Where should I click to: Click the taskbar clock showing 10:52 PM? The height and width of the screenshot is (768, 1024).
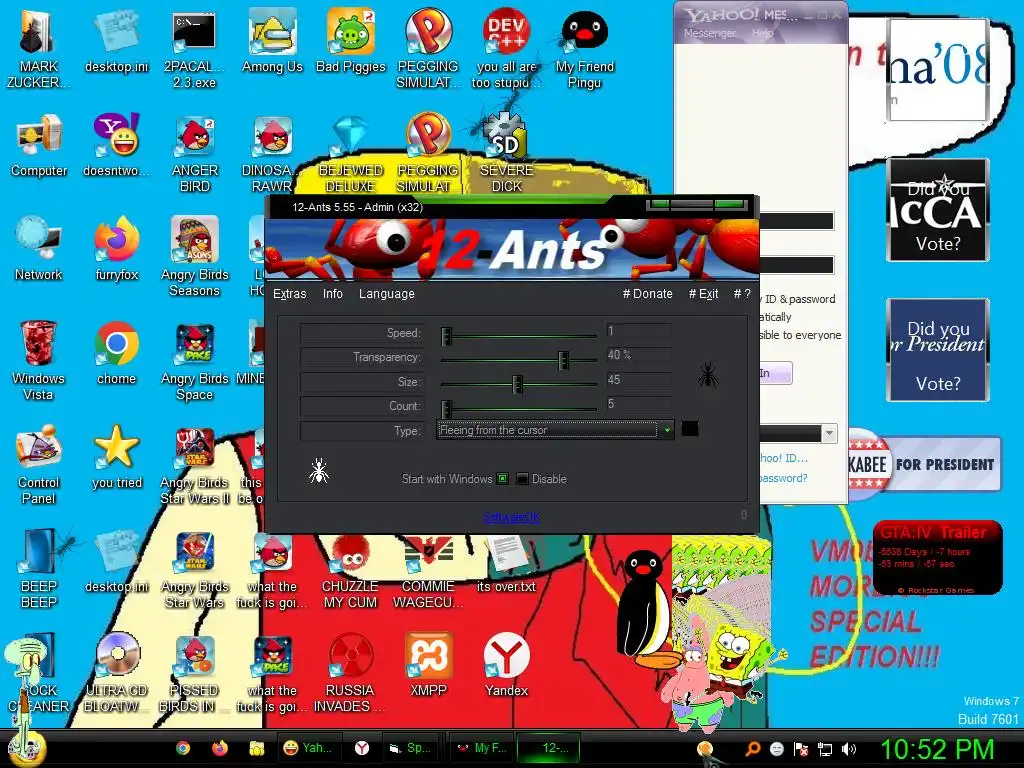pyautogui.click(x=937, y=749)
